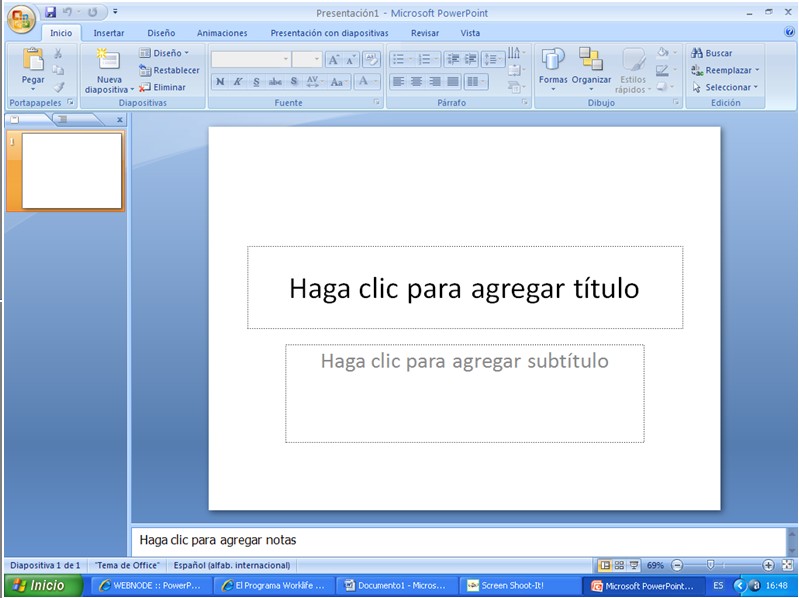Toggle bold N formatting
The width and height of the screenshot is (799, 598).
pos(220,81)
